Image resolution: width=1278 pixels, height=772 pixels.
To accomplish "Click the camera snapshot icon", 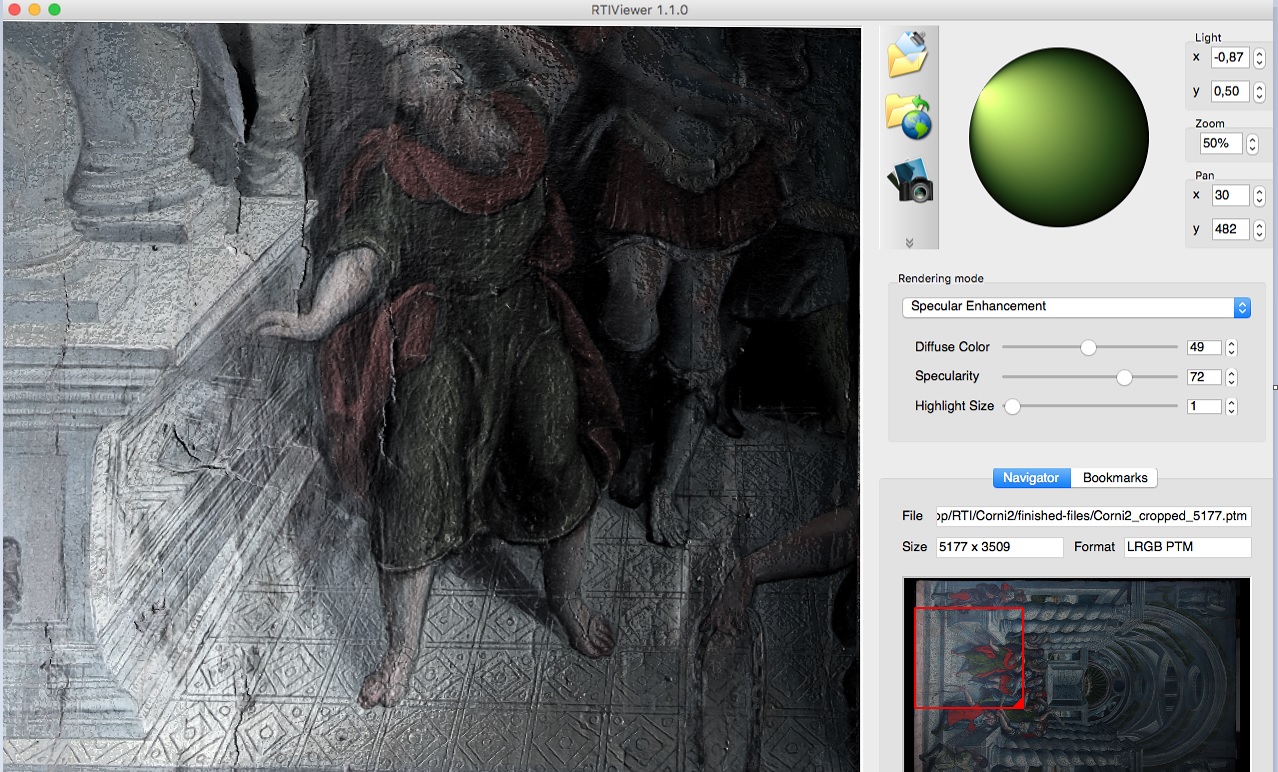I will point(909,181).
